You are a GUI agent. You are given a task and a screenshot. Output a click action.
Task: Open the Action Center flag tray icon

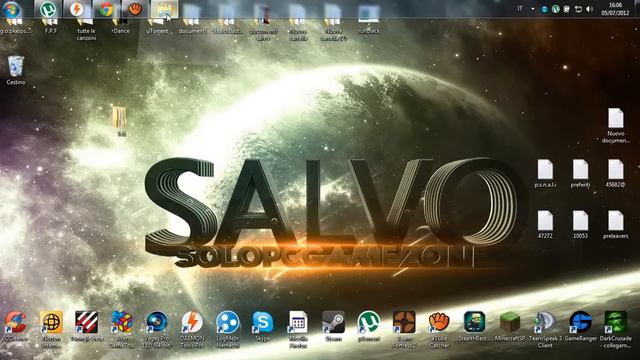pyautogui.click(x=567, y=9)
